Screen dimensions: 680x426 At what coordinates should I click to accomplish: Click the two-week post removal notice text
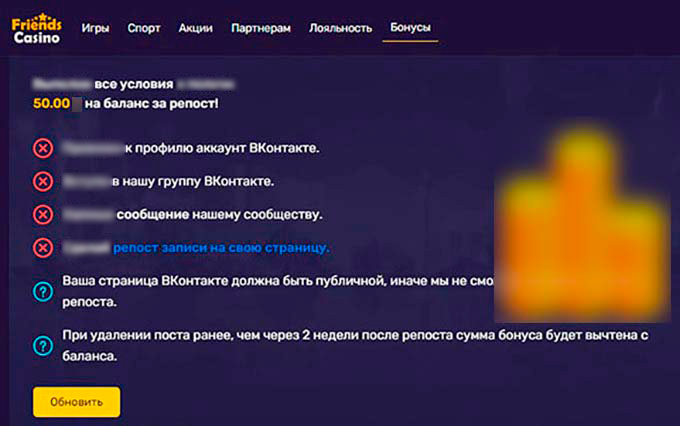(355, 346)
